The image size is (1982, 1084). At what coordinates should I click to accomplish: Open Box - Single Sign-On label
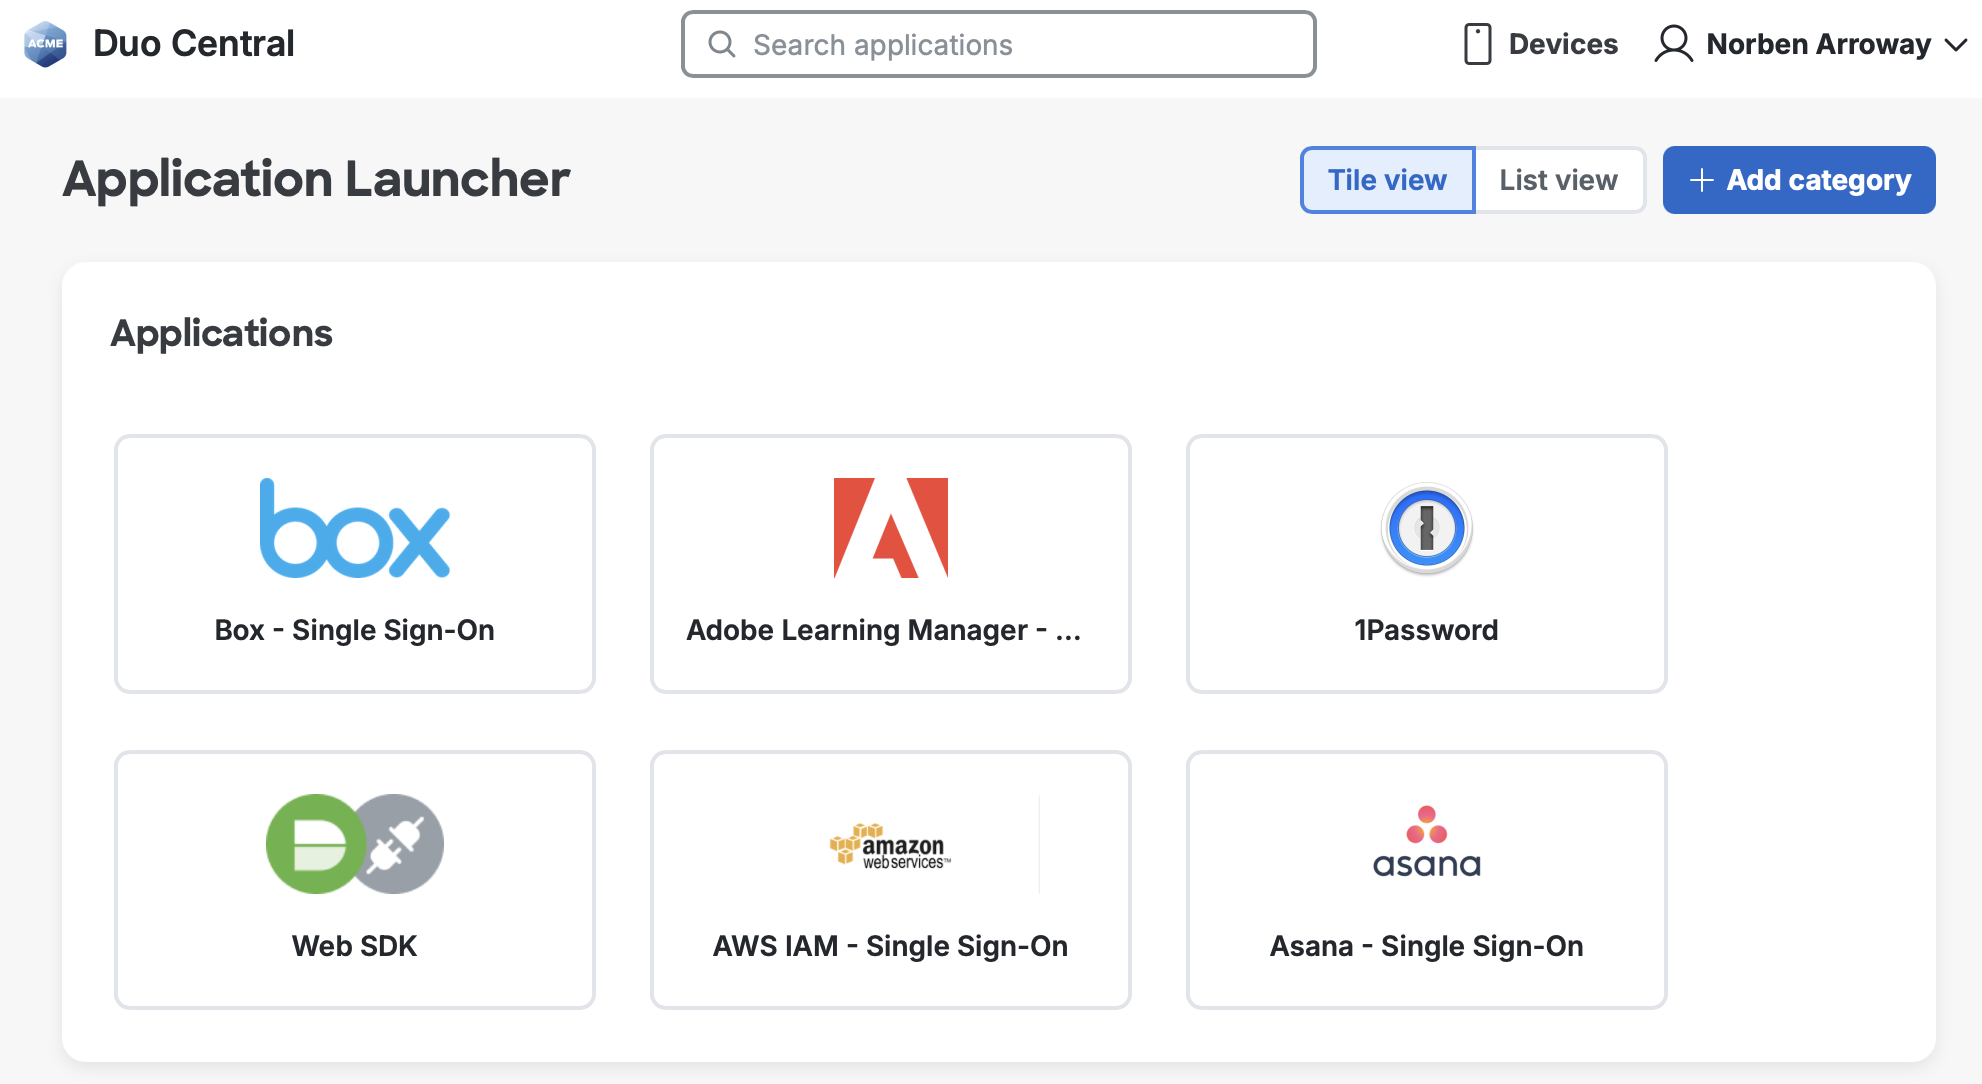(x=354, y=630)
